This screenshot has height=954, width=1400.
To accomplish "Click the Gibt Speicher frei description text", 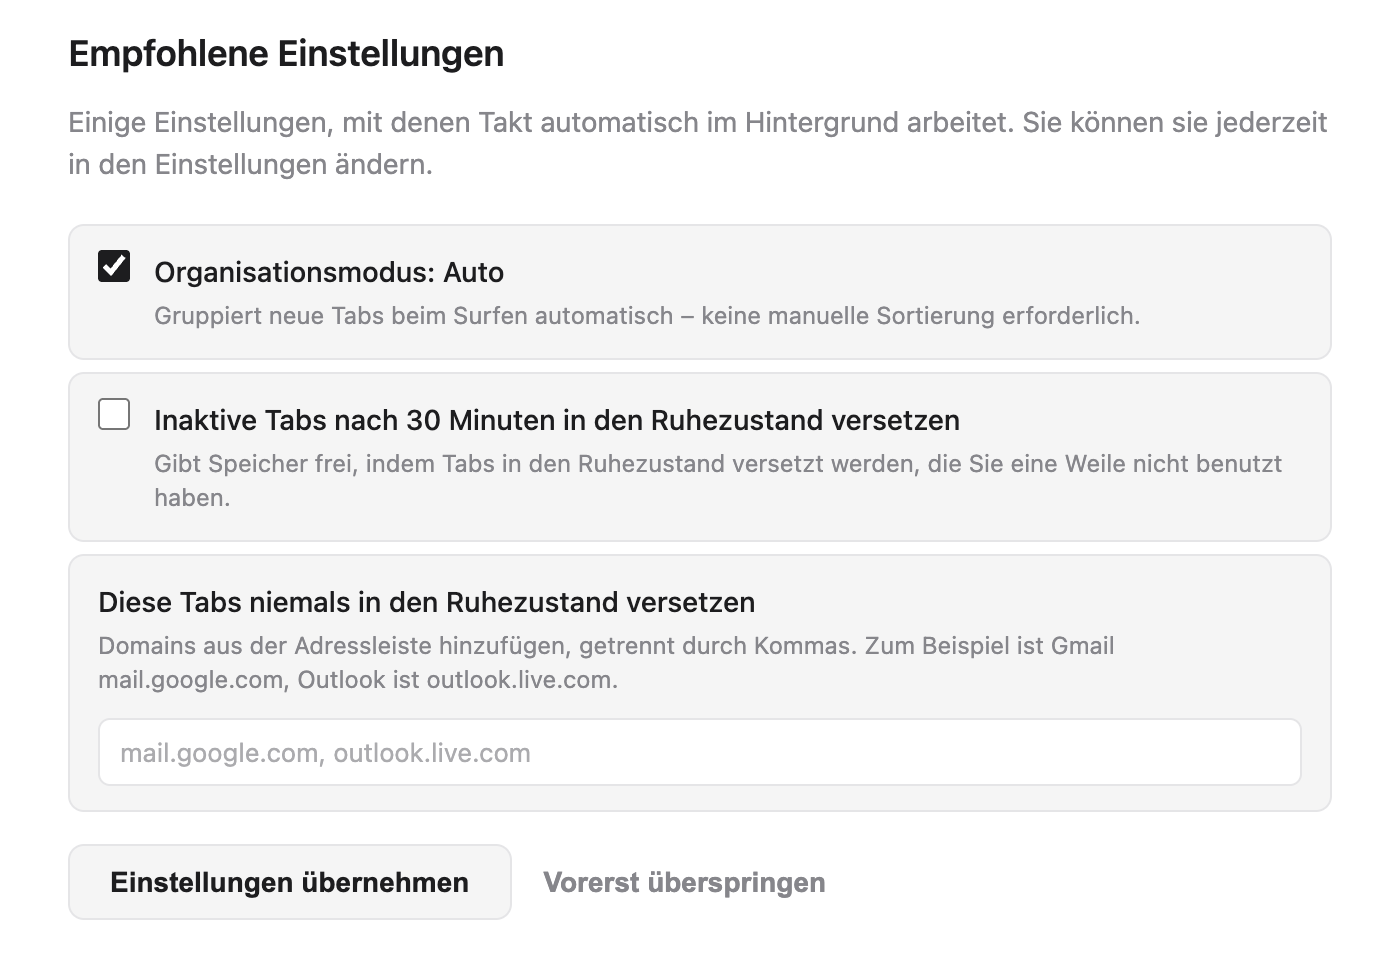I will (x=718, y=480).
